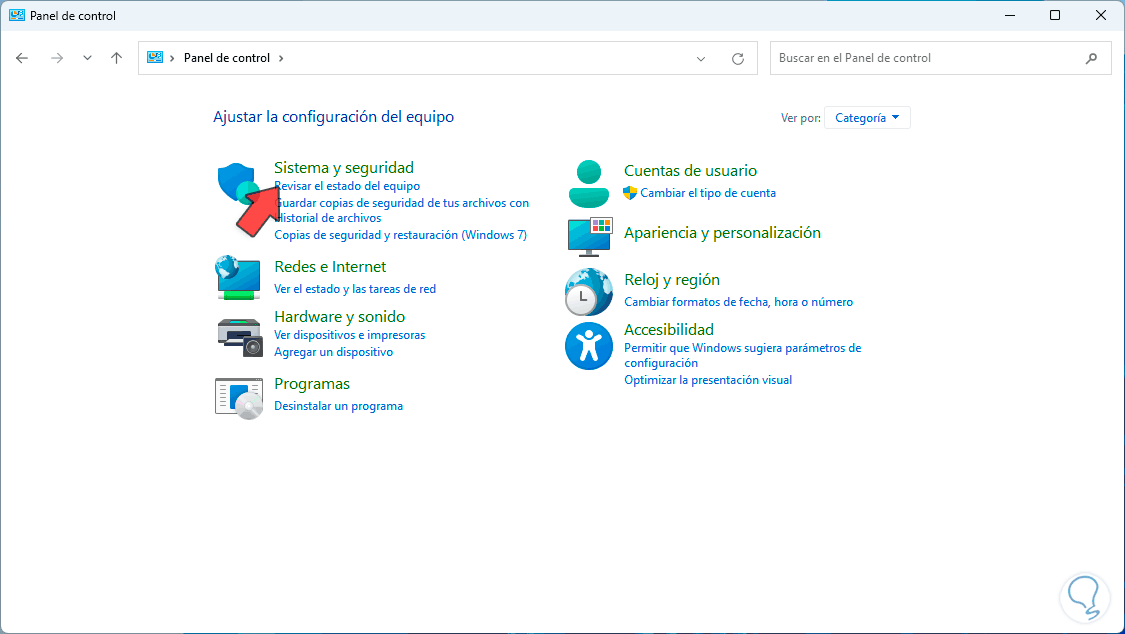This screenshot has width=1125, height=634.
Task: Open Reloj y región category
Action: [672, 280]
